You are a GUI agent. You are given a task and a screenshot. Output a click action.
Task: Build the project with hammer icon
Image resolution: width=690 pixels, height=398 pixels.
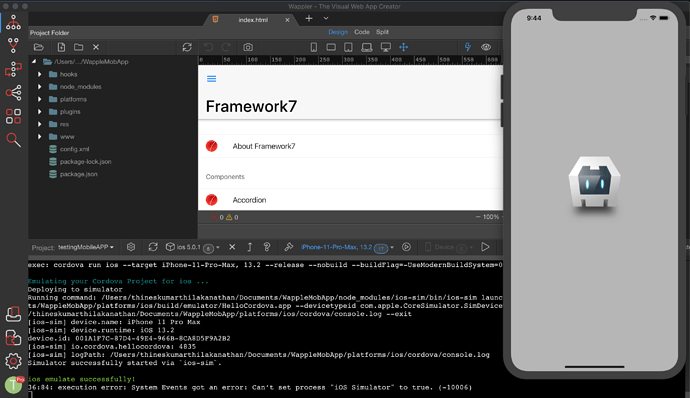click(x=289, y=247)
